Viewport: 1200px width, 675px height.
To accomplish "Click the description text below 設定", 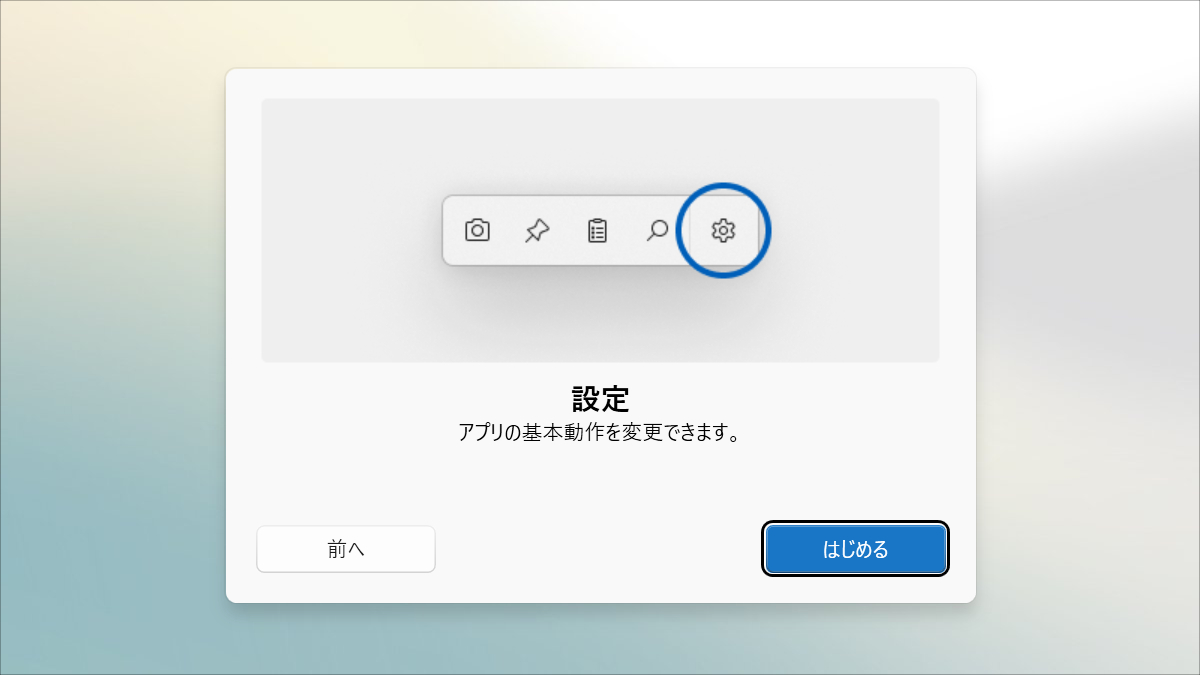I will click(600, 432).
